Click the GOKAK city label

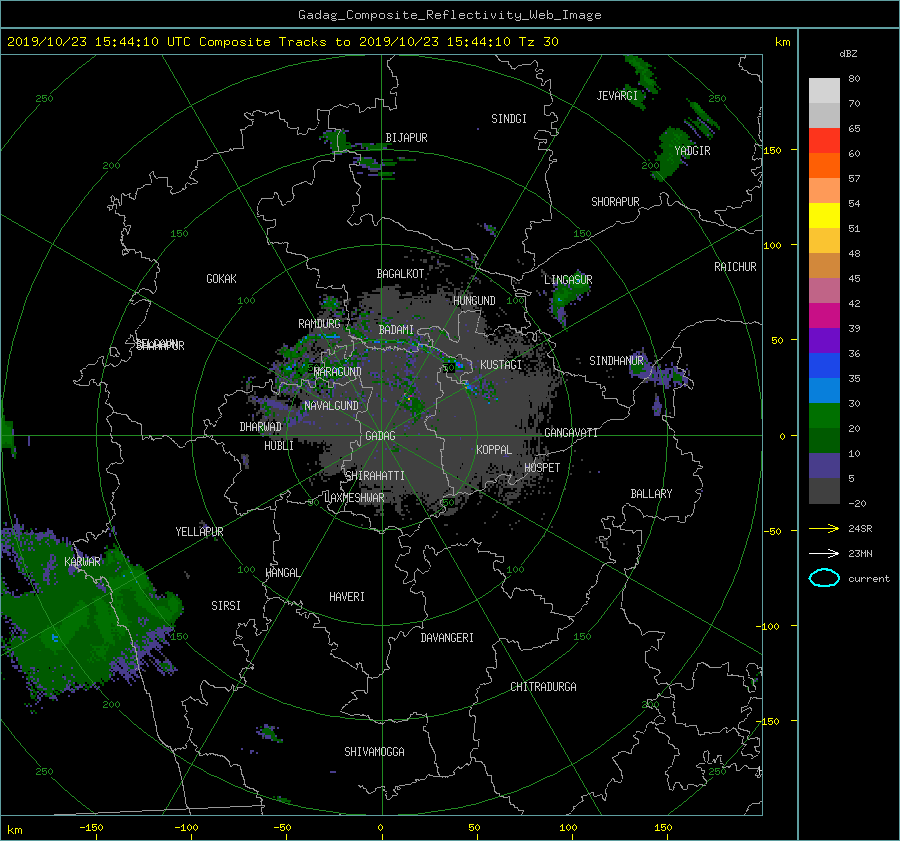[x=221, y=279]
